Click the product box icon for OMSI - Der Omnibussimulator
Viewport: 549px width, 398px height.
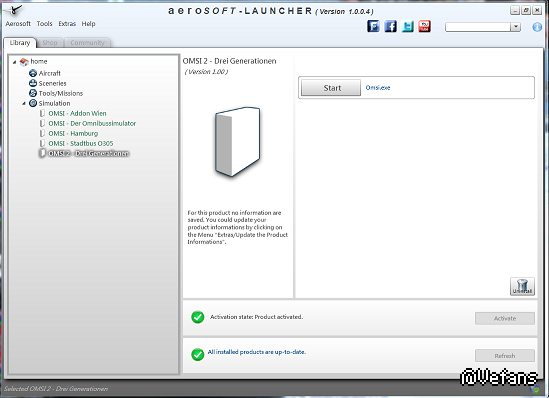(x=42, y=124)
